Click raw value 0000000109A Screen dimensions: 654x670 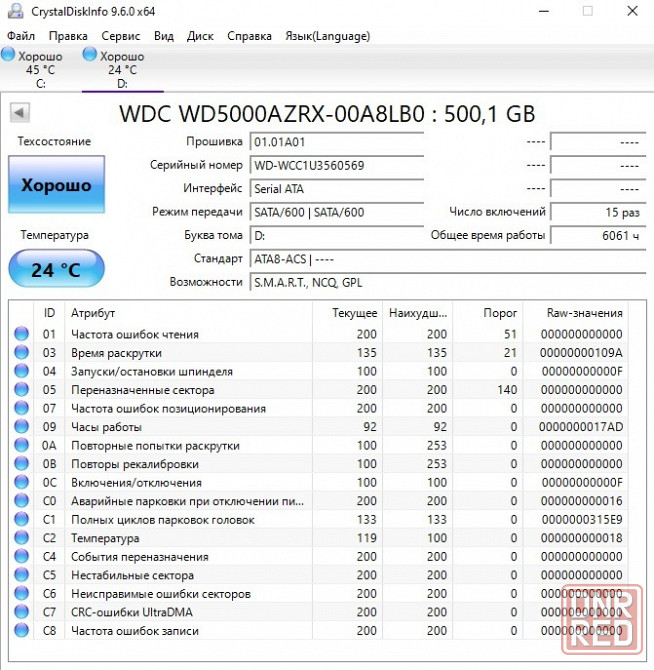coord(581,353)
